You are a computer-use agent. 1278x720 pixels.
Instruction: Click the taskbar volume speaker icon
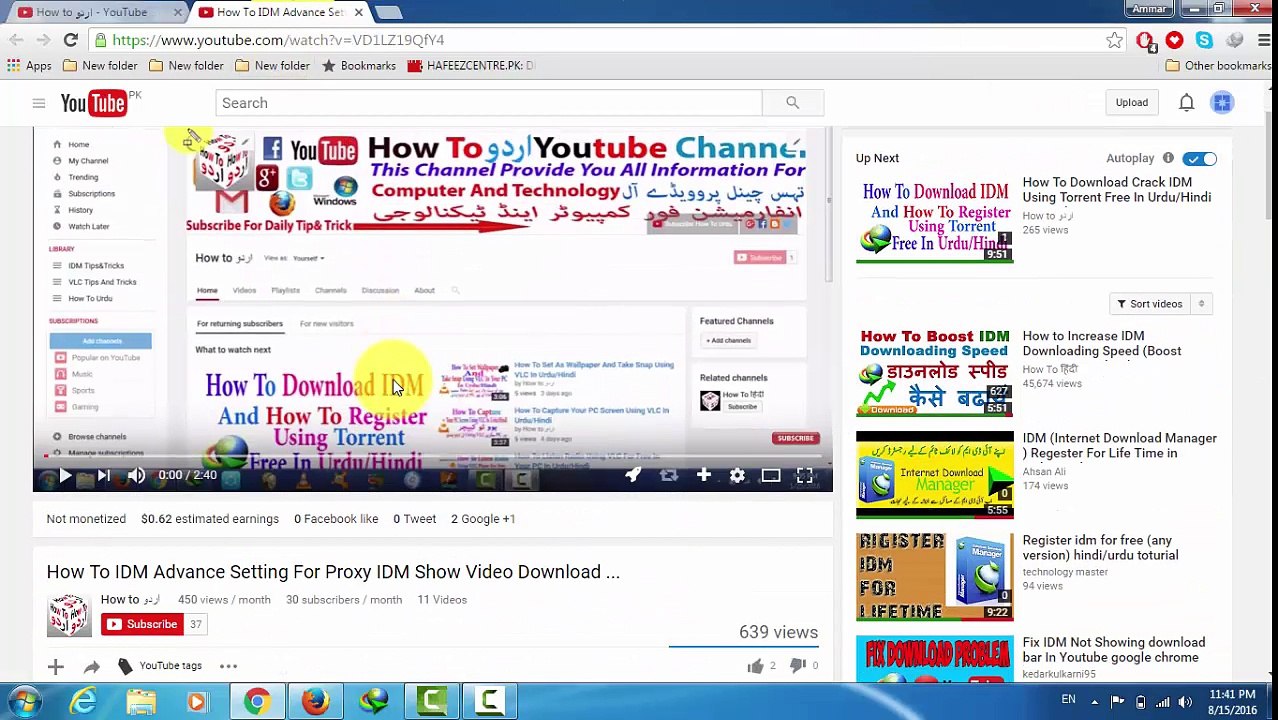[x=1185, y=702]
